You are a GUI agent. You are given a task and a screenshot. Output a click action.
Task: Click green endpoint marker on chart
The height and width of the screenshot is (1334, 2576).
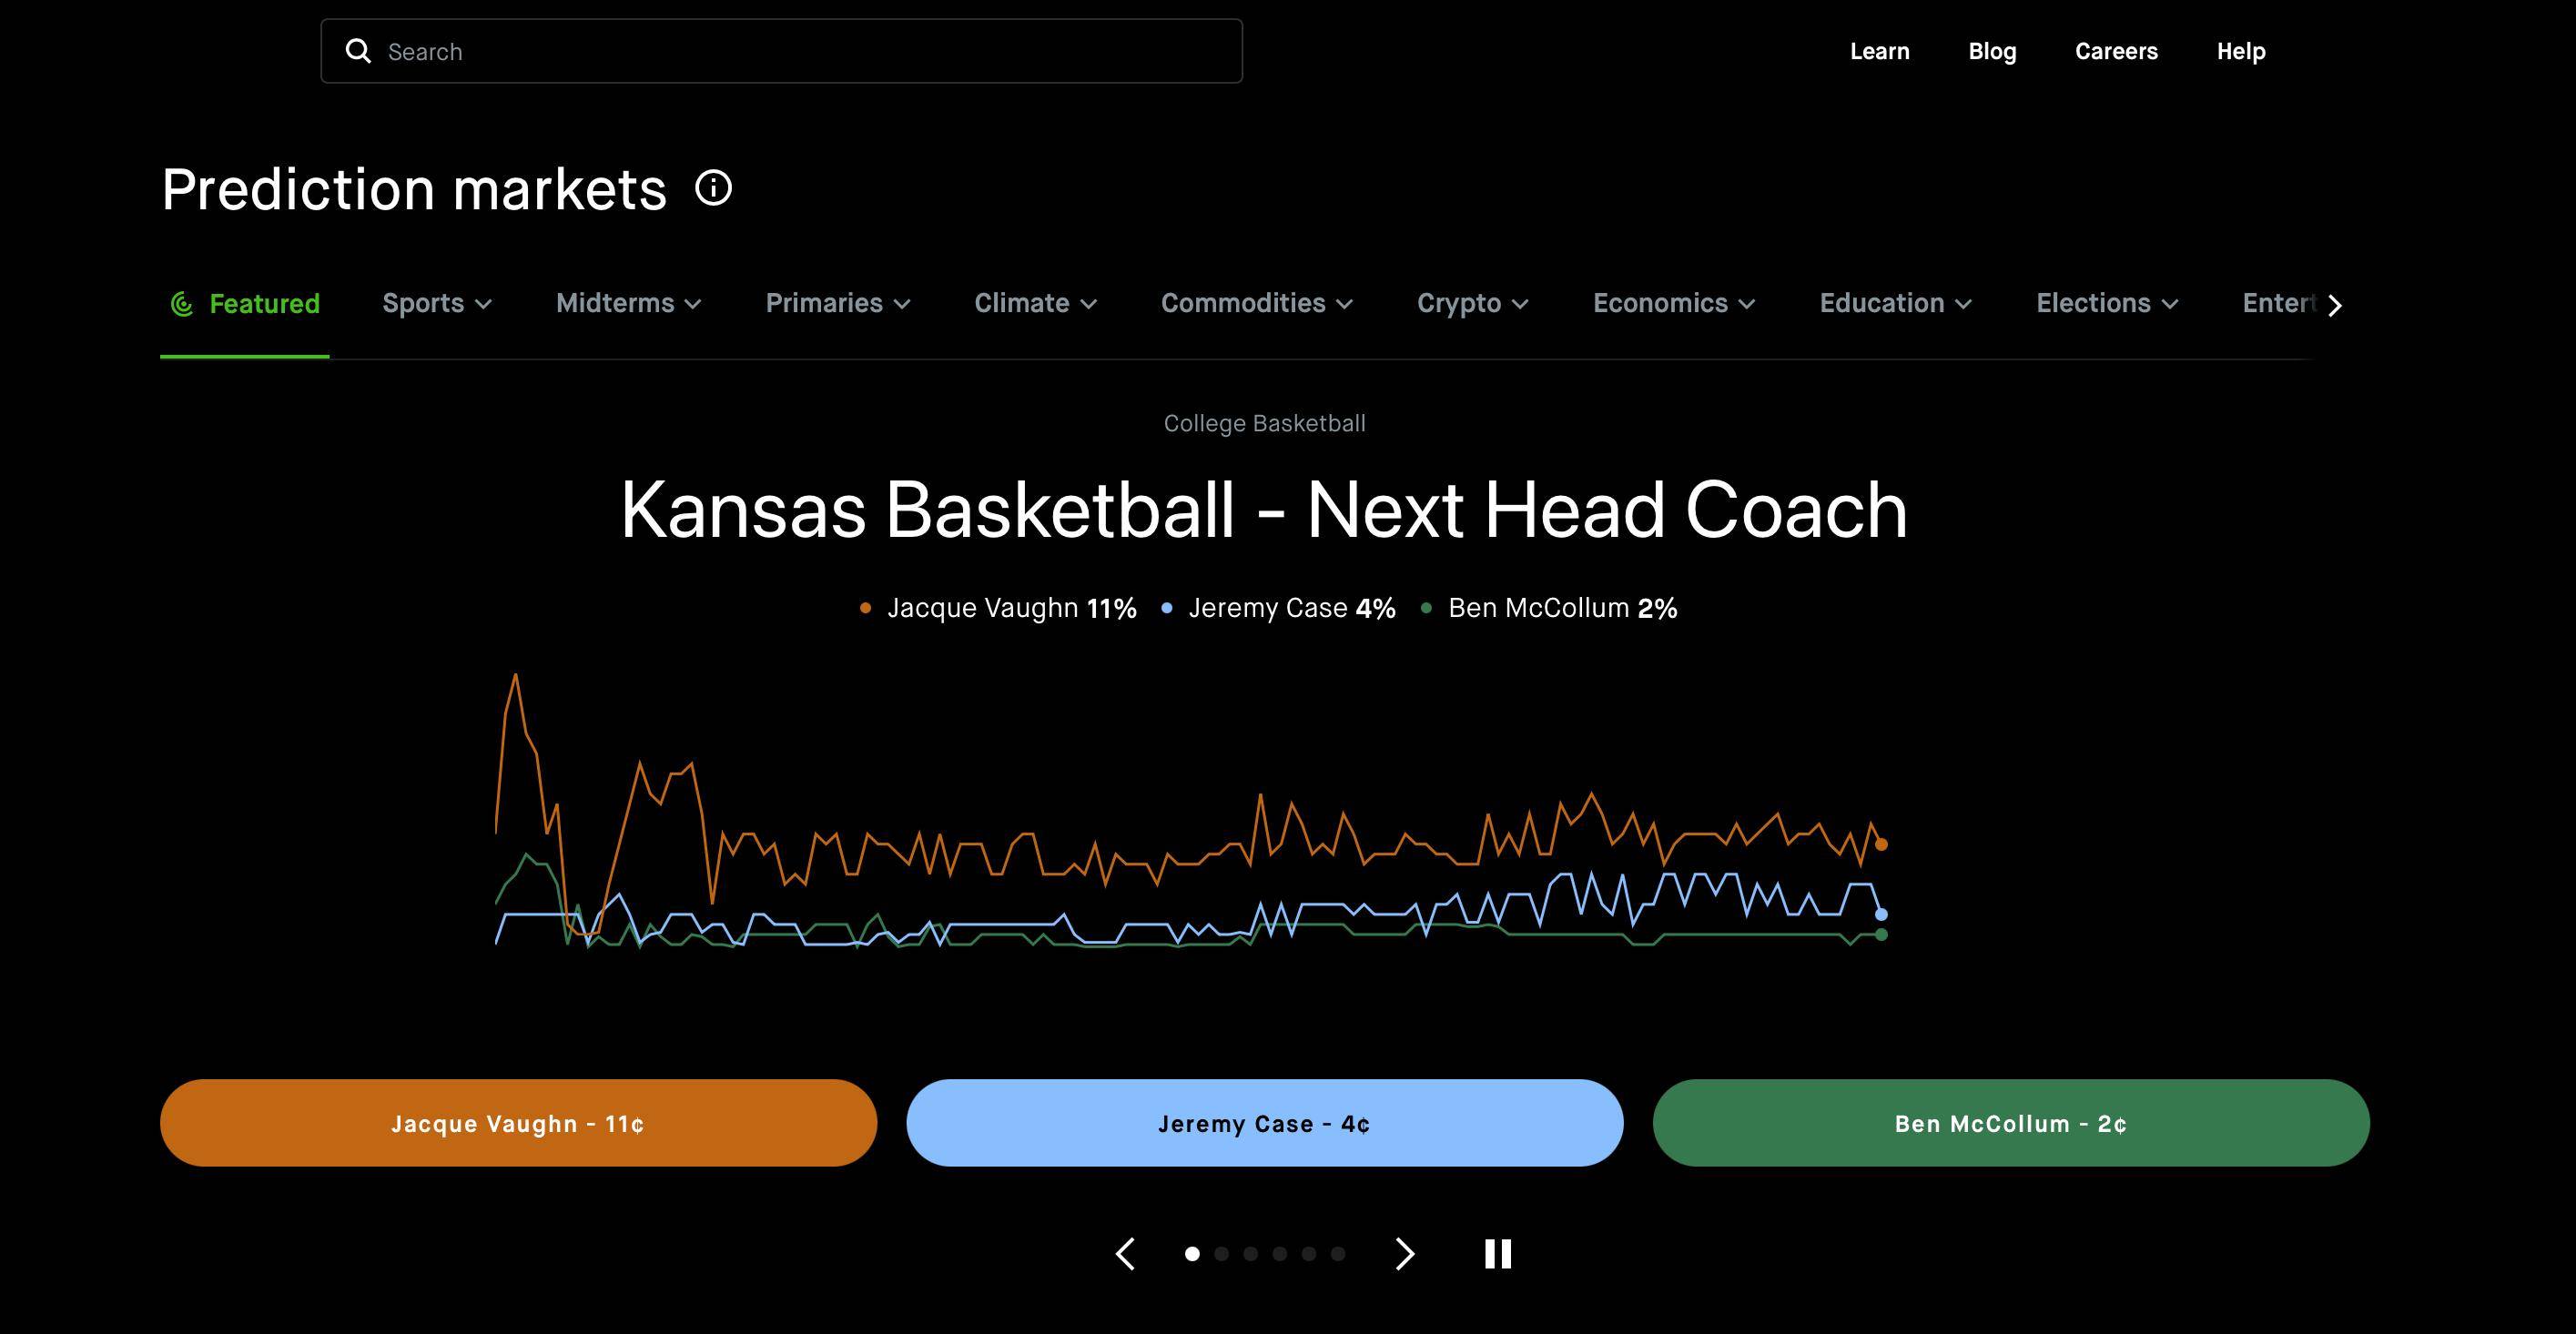pos(1881,935)
